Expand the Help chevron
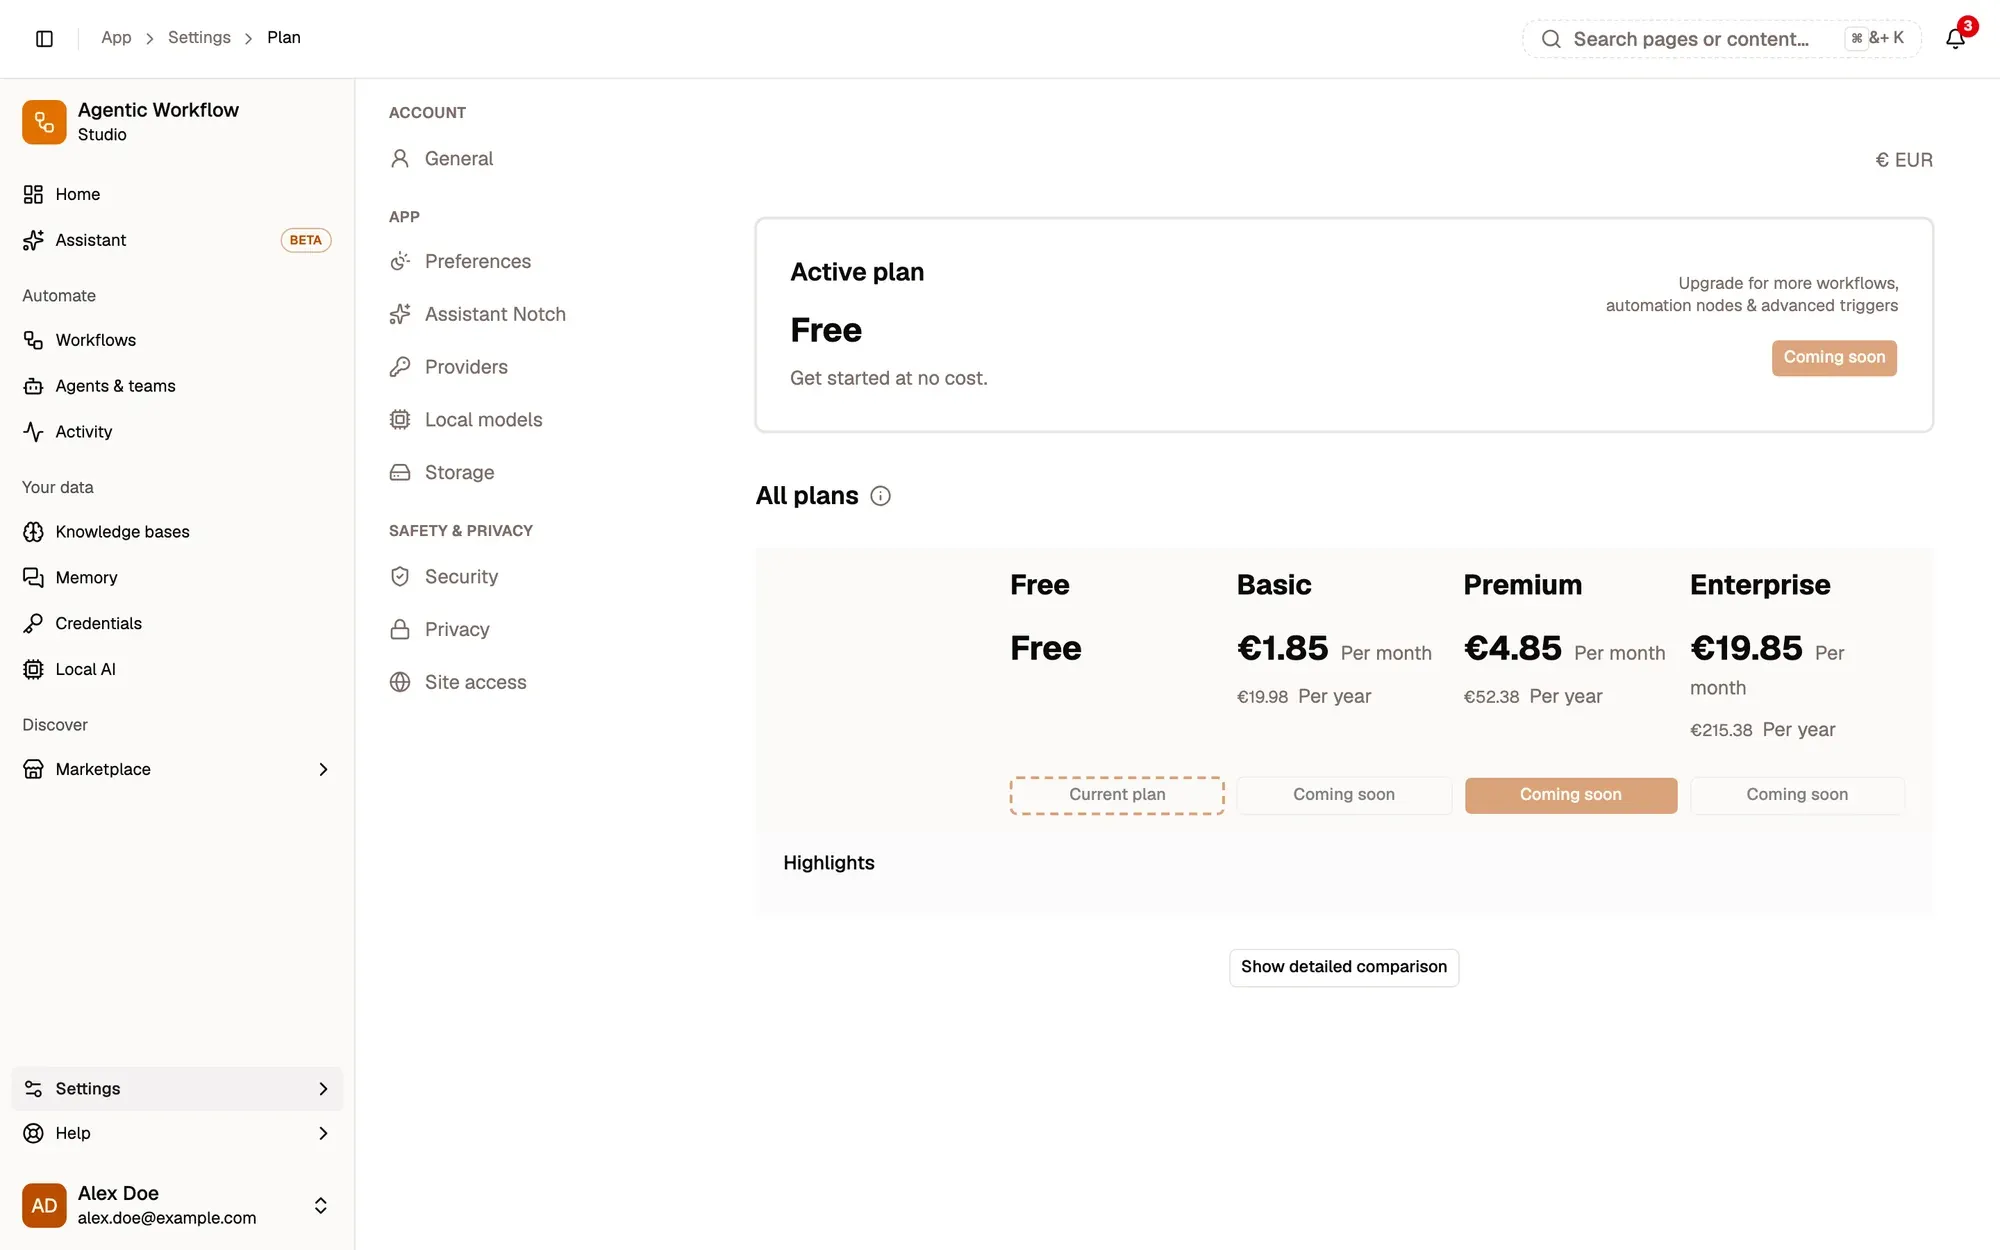Screen dimensions: 2000x1250 pyautogui.click(x=323, y=1133)
